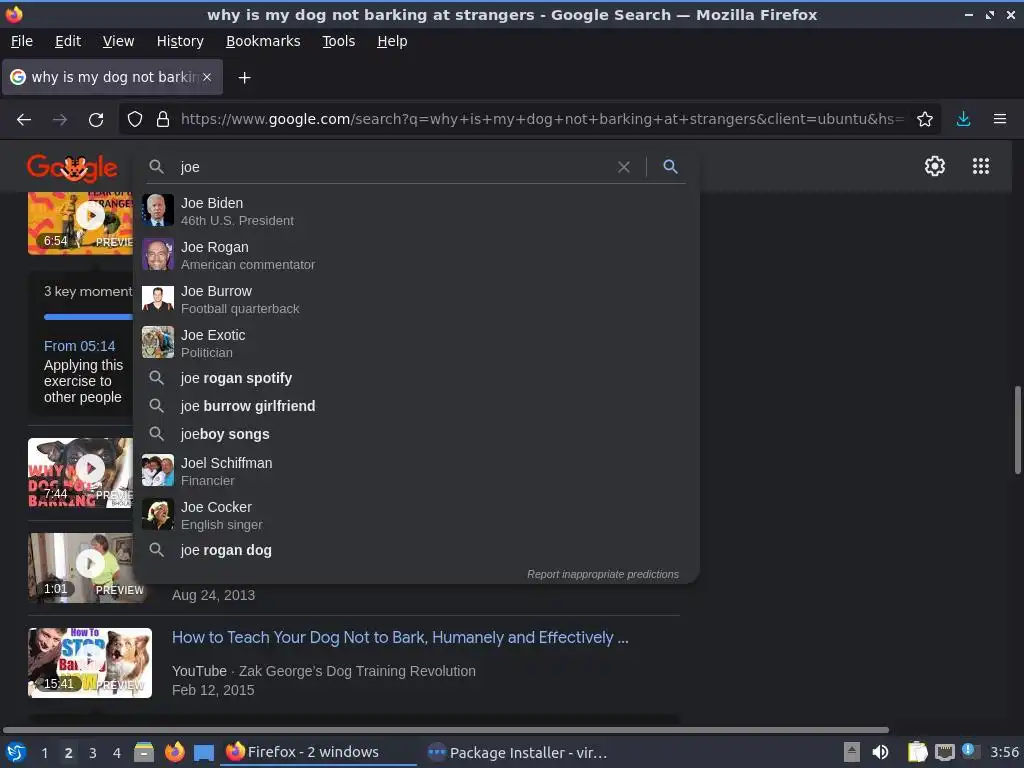
Task: Click Report inappropriate predictions link
Action: (603, 574)
